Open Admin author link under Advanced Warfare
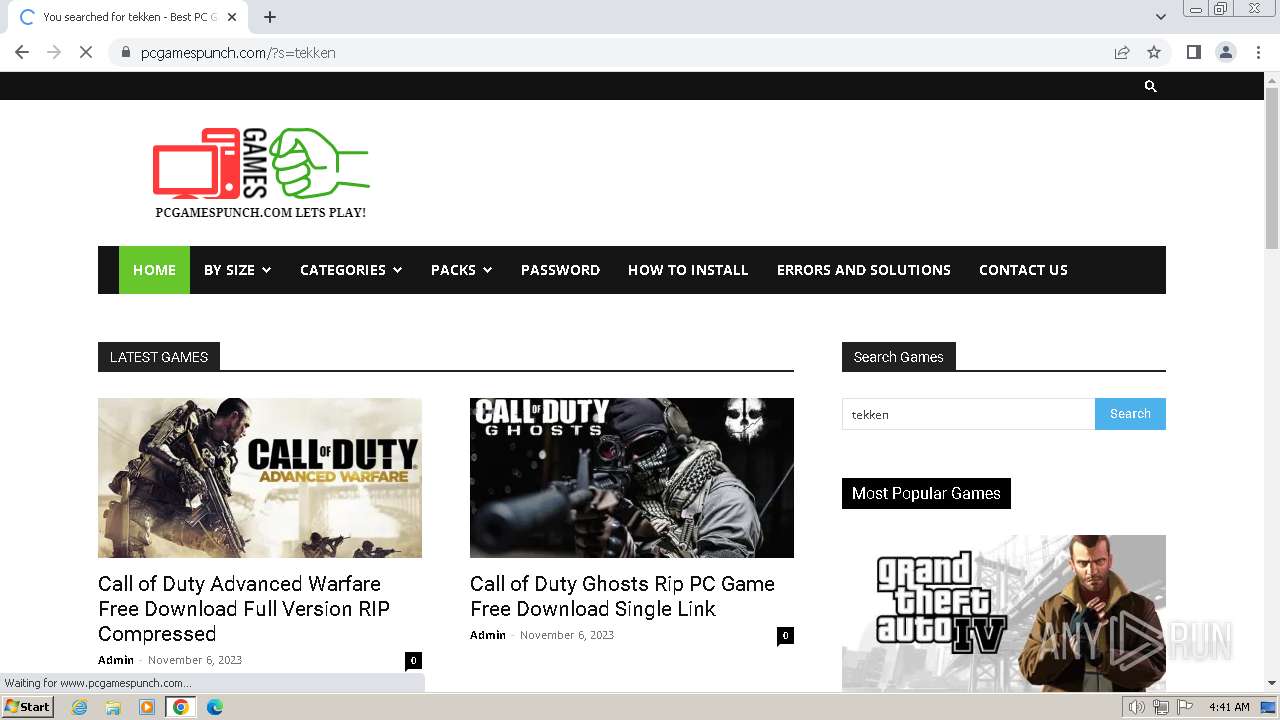This screenshot has width=1280, height=720. click(116, 660)
